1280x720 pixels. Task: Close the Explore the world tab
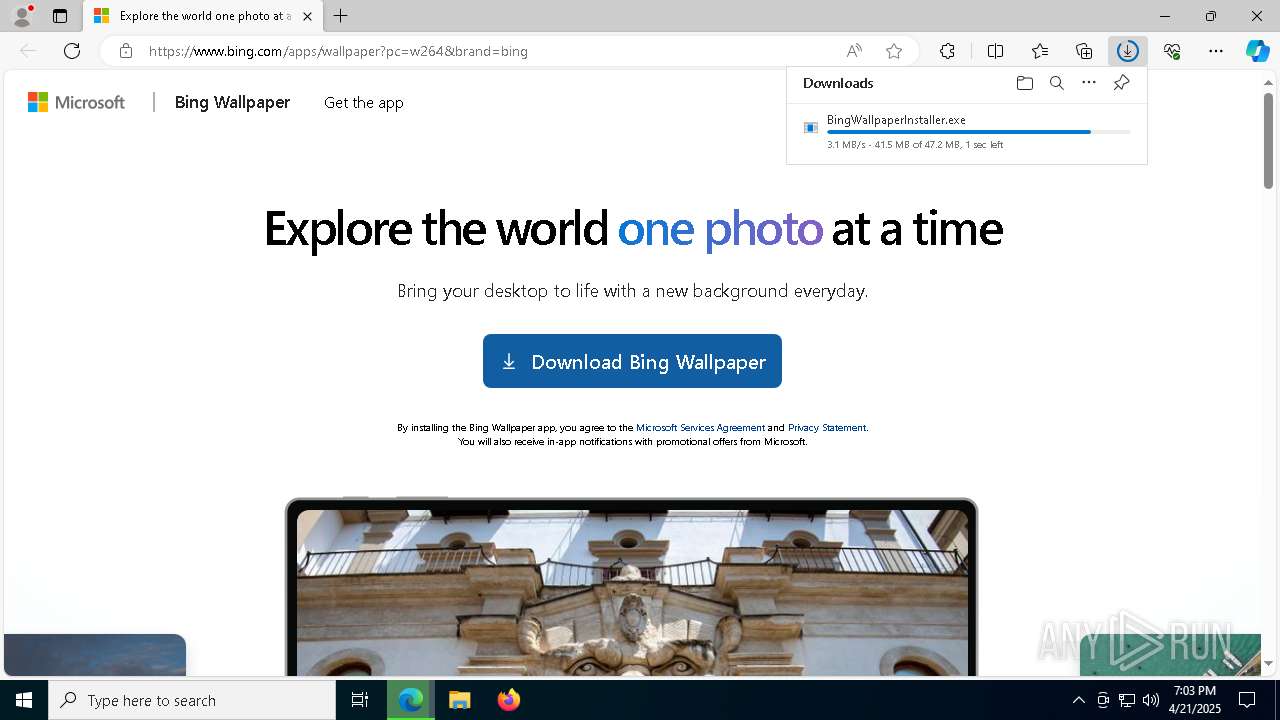[307, 16]
